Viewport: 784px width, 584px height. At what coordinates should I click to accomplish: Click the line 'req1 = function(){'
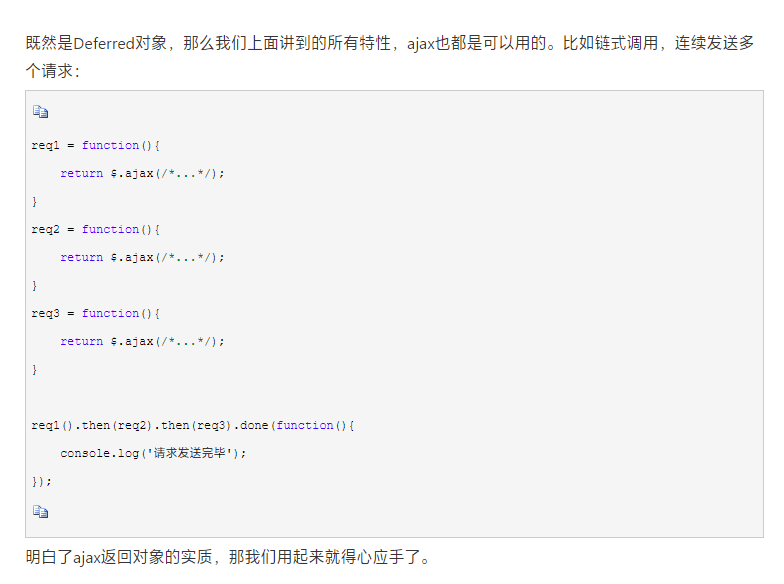96,146
